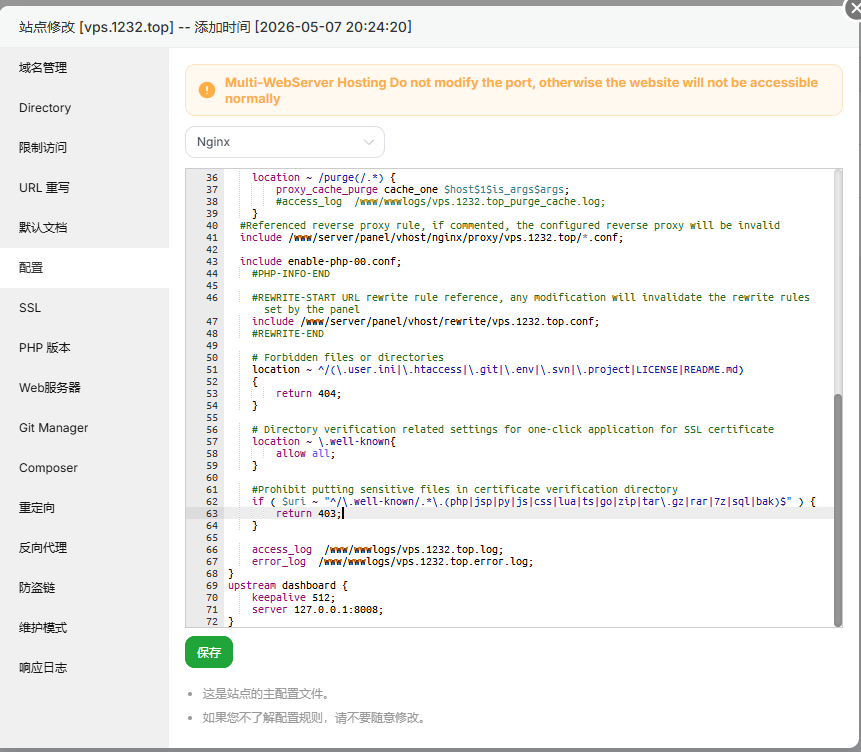
Task: Open the 限制访问 tab
Action: pos(43,148)
